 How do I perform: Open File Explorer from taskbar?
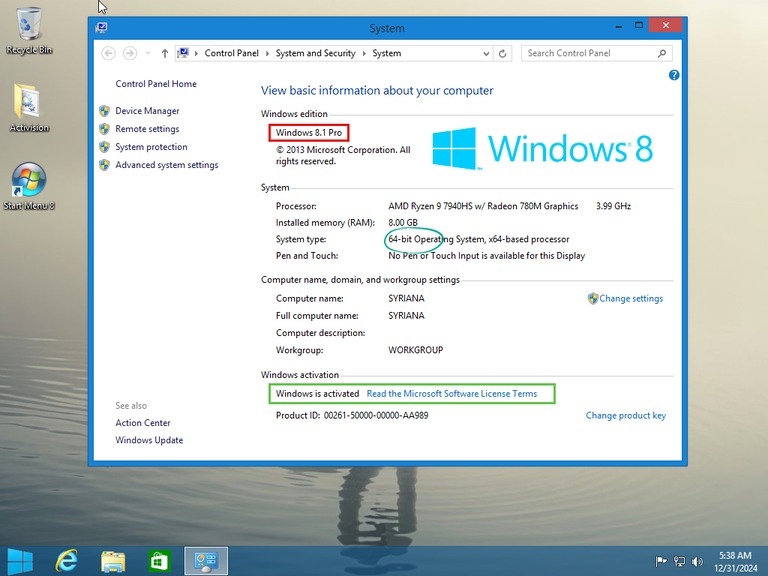point(113,561)
